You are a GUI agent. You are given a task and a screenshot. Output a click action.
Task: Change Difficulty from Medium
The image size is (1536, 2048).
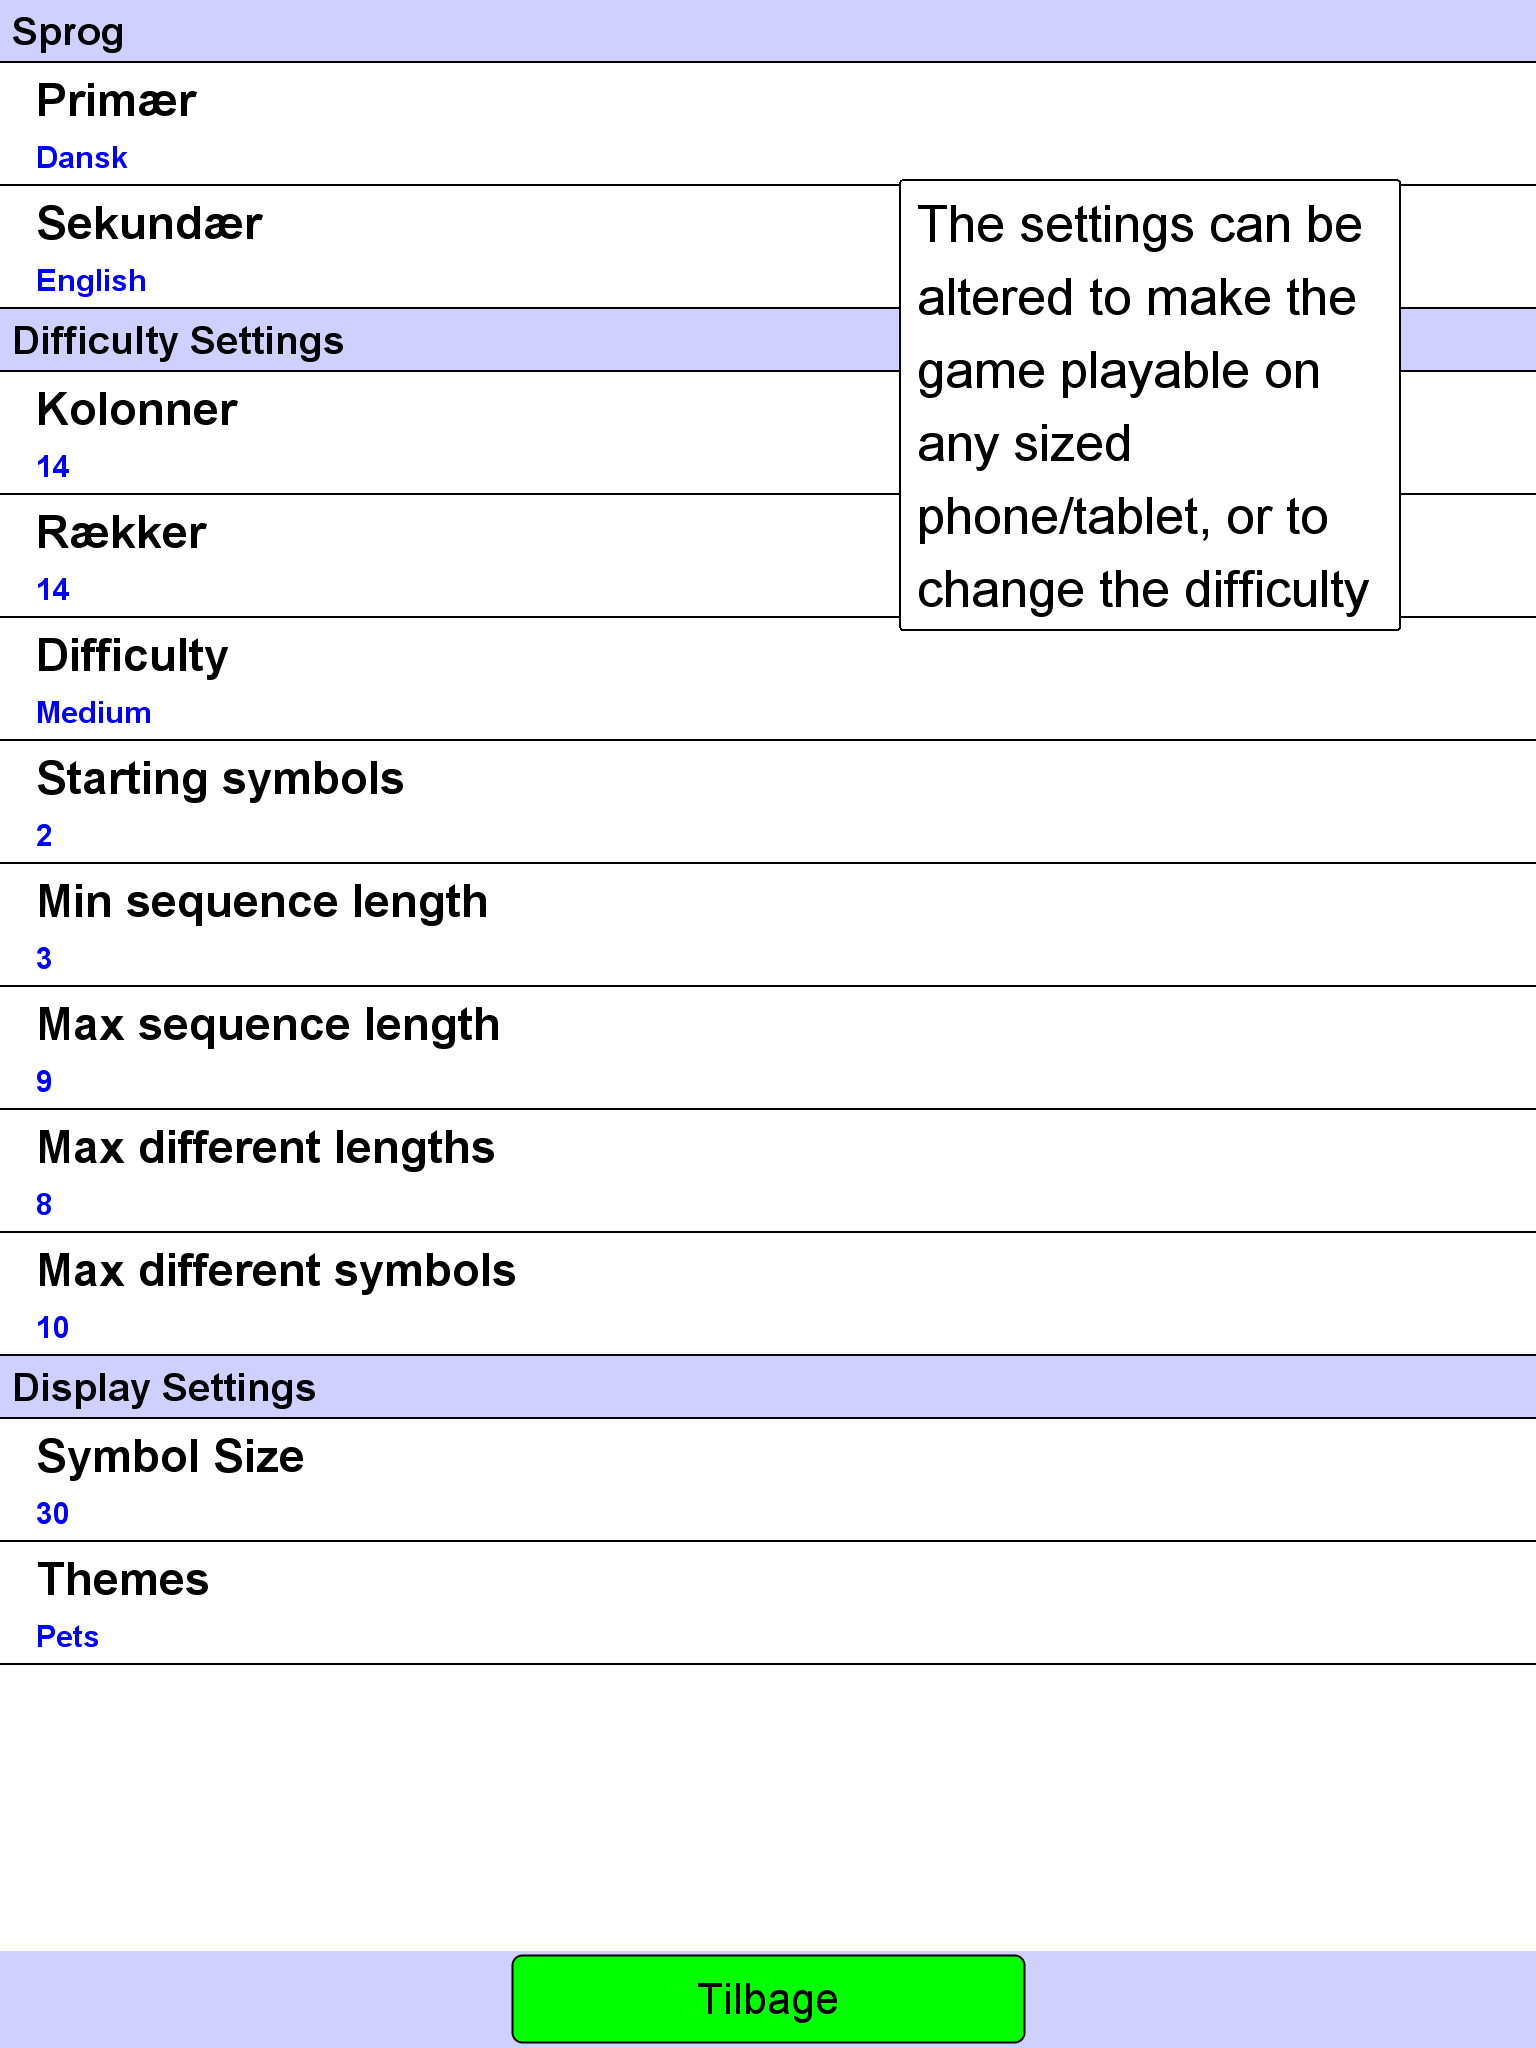(x=768, y=679)
